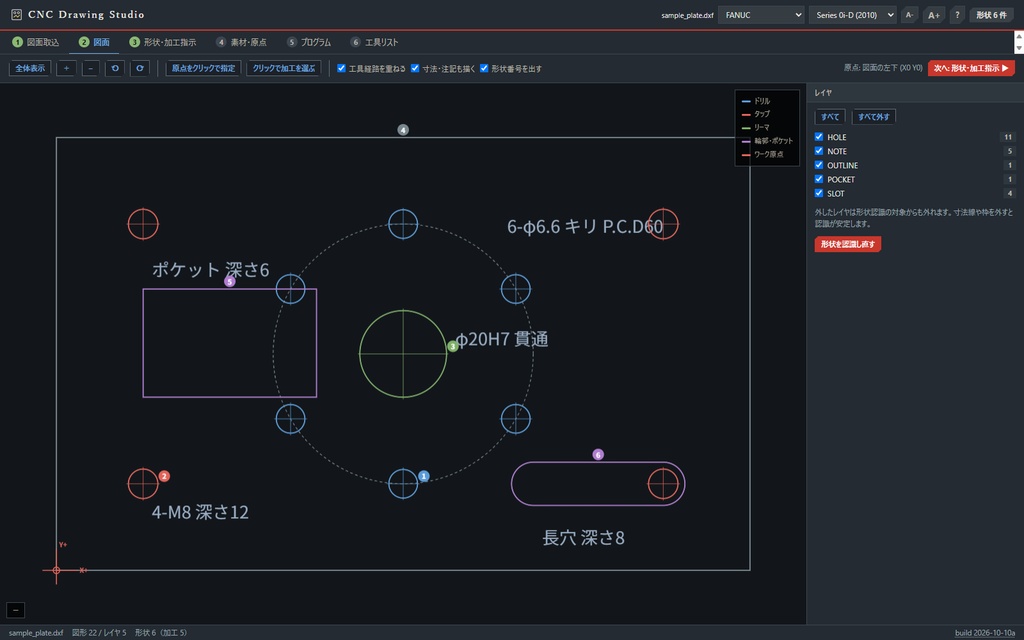1024x640 pixels.
Task: Click the φ20H7 貫通 annotation
Action: (502, 339)
